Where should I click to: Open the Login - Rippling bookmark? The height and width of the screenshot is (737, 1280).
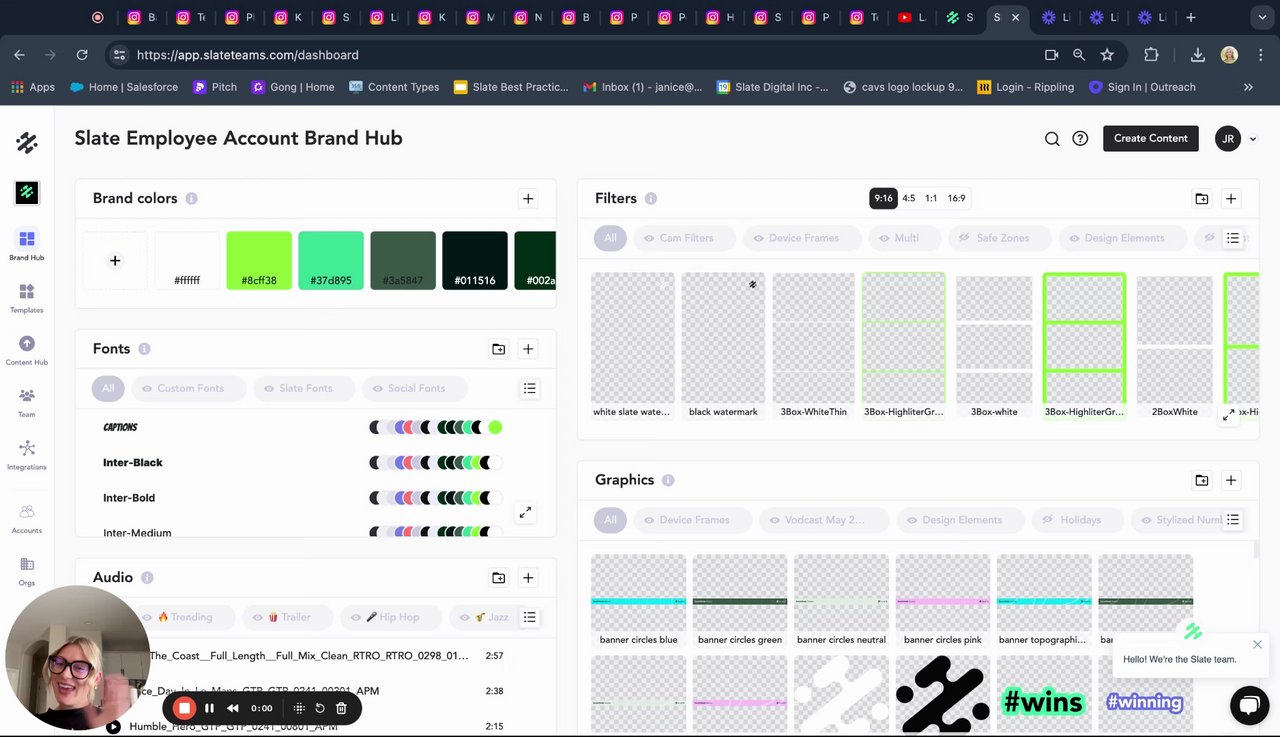coord(1025,87)
